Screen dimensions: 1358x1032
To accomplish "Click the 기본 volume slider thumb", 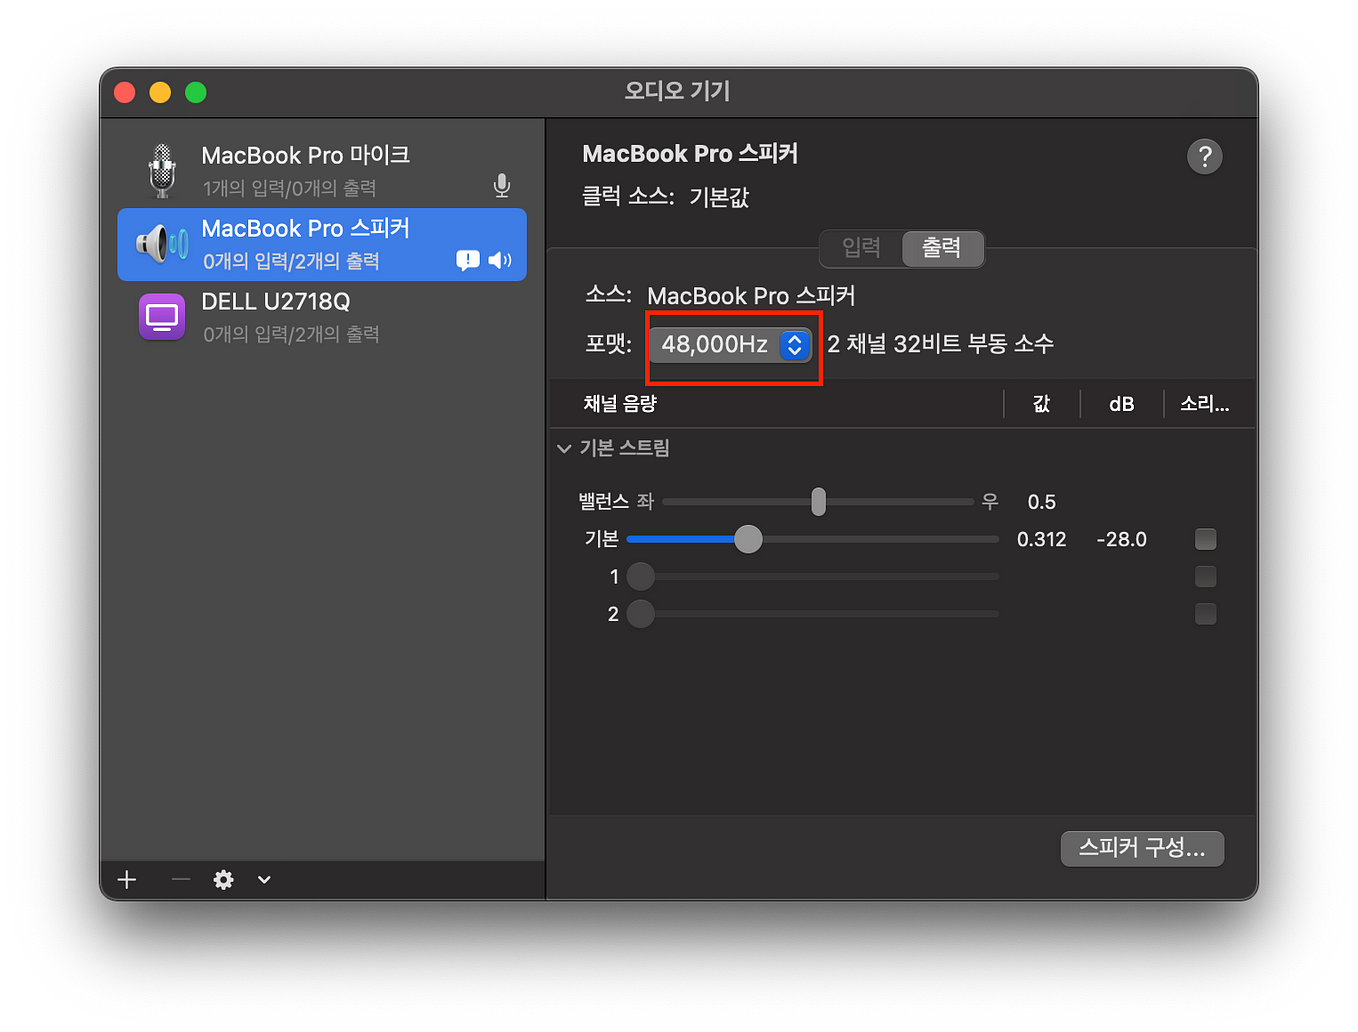I will 748,539.
